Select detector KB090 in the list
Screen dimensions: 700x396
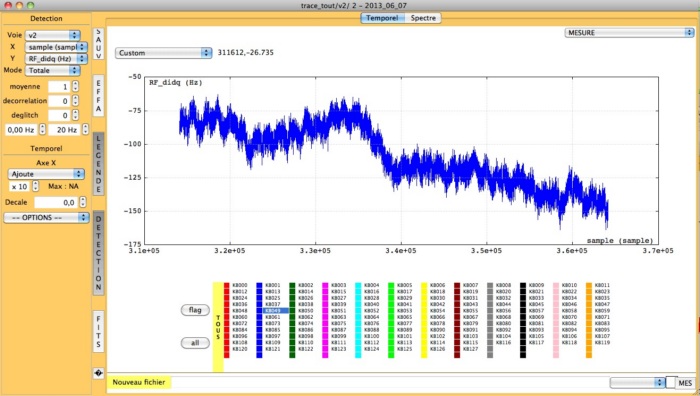(x=438, y=329)
